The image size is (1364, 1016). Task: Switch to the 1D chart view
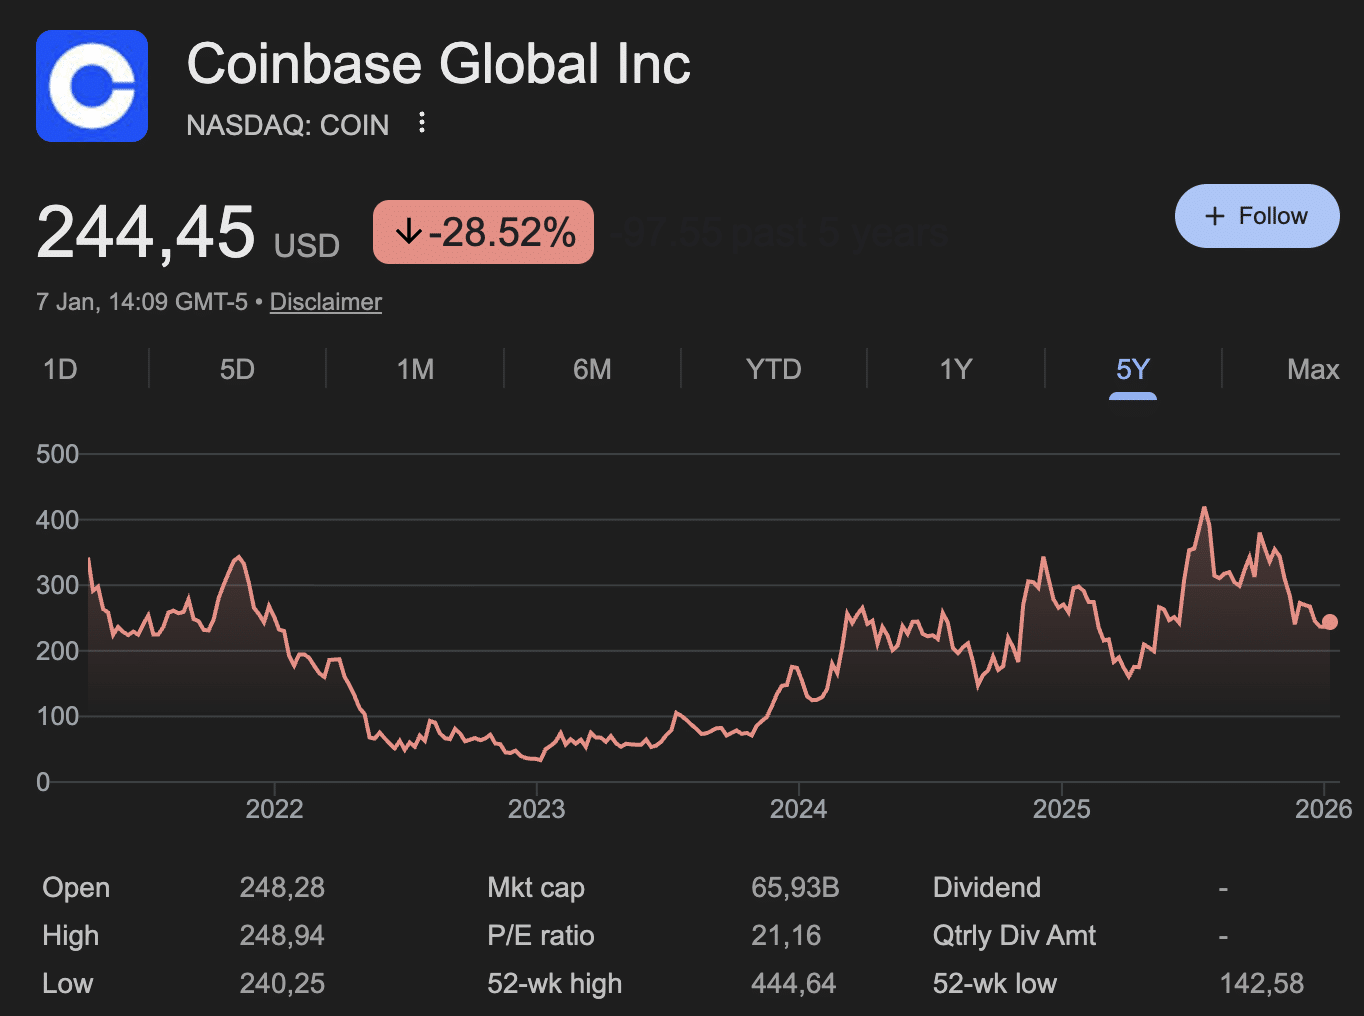click(x=60, y=369)
